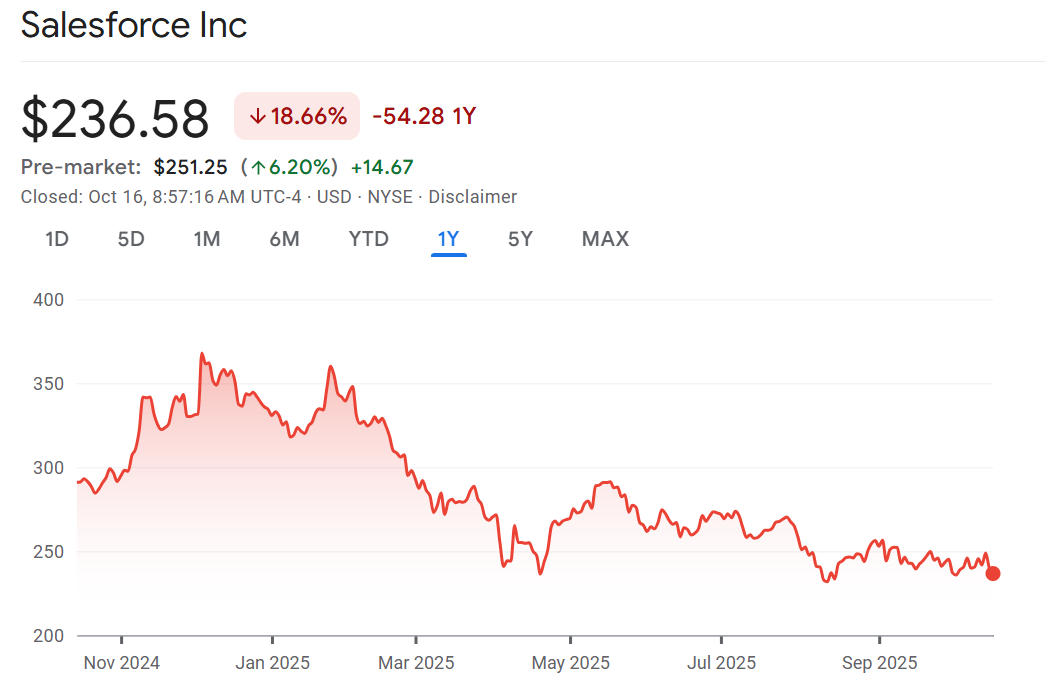Switch to the 5D range tab
The image size is (1045, 690).
131,239
